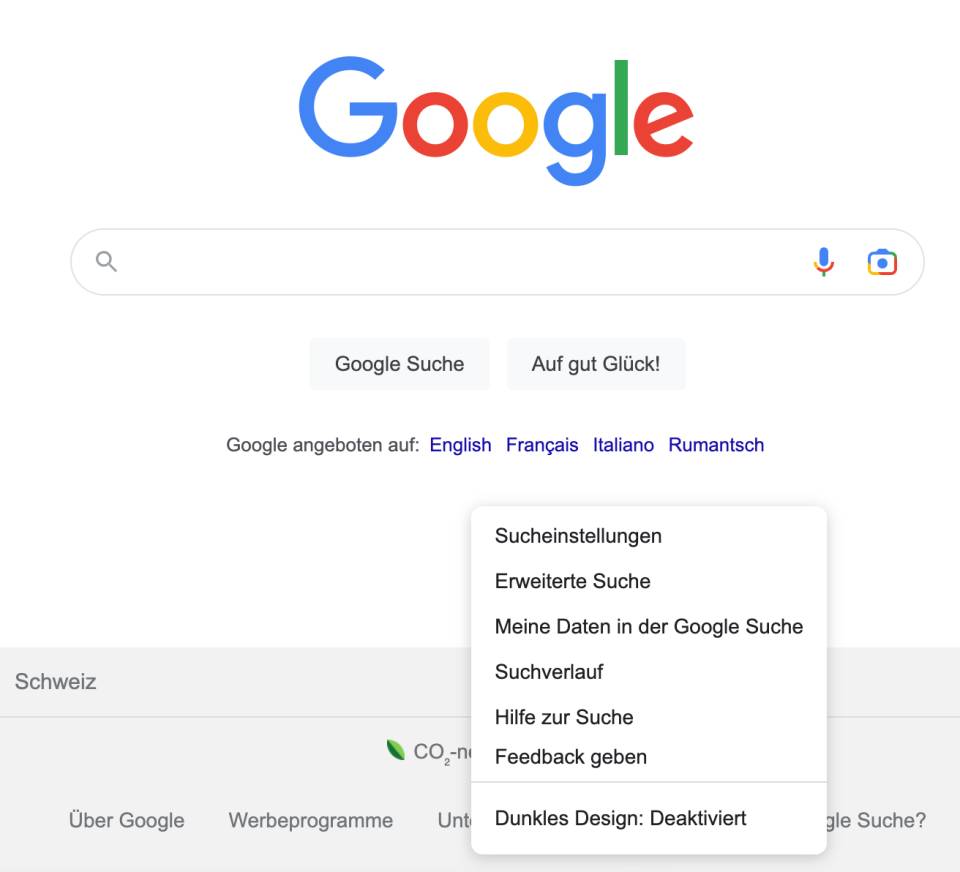Image resolution: width=960 pixels, height=872 pixels.
Task: Click inside the empty search input field
Action: click(450, 260)
